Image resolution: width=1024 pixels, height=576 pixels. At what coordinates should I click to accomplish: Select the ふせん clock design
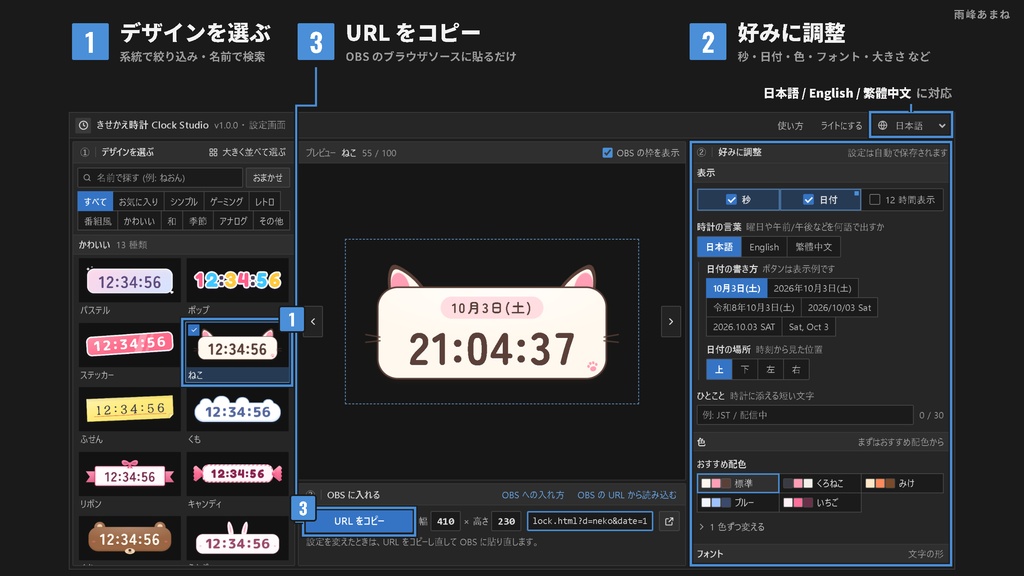tap(129, 416)
